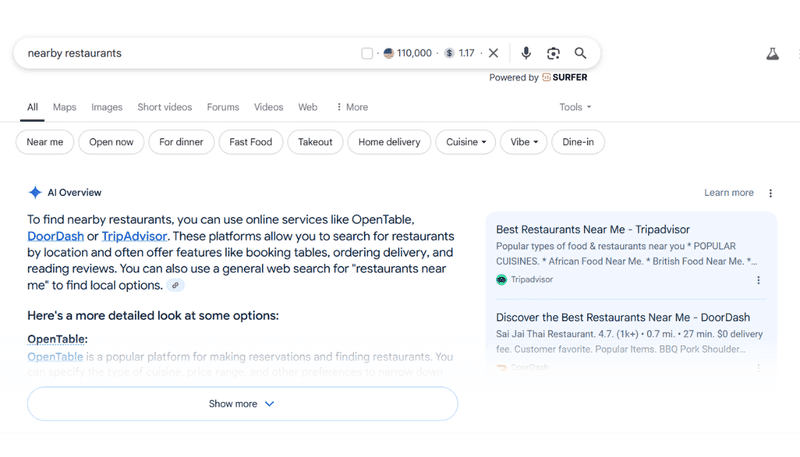Expand the Cuisine filter dropdown
This screenshot has height=457, width=800.
[465, 142]
